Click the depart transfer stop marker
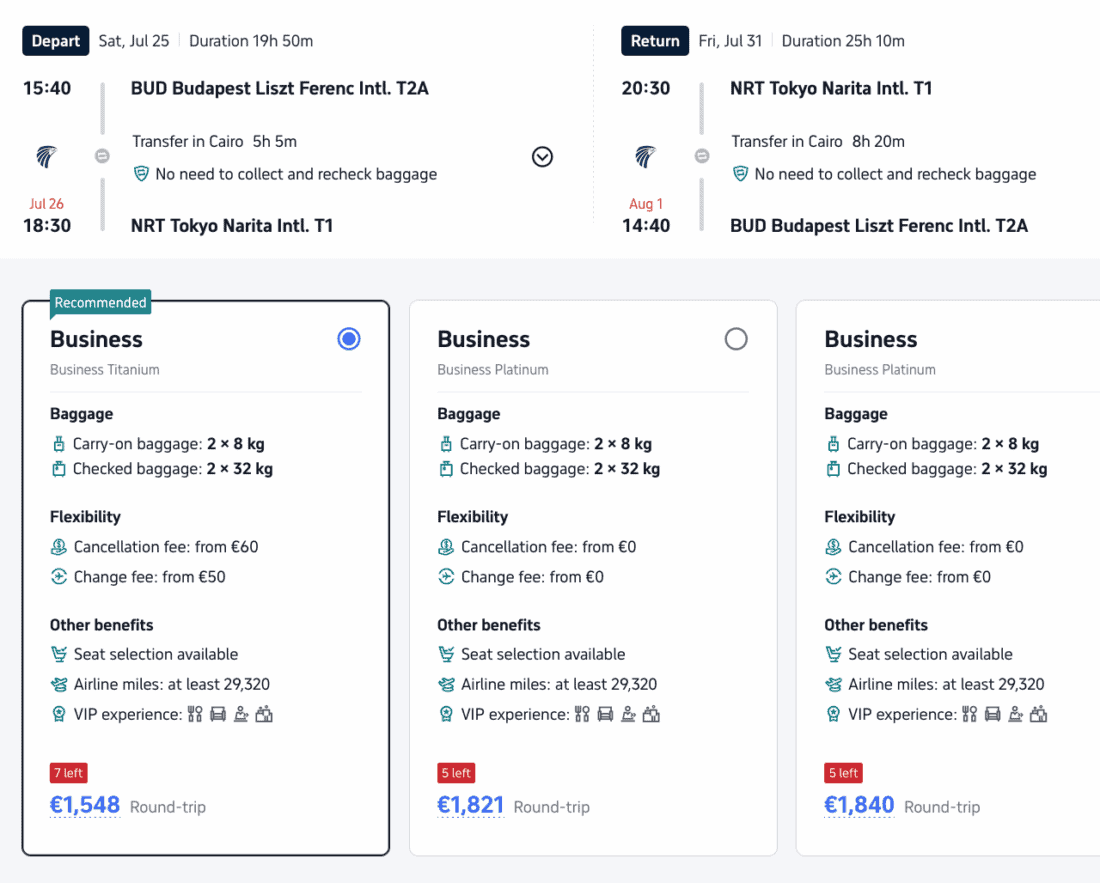 (x=102, y=156)
